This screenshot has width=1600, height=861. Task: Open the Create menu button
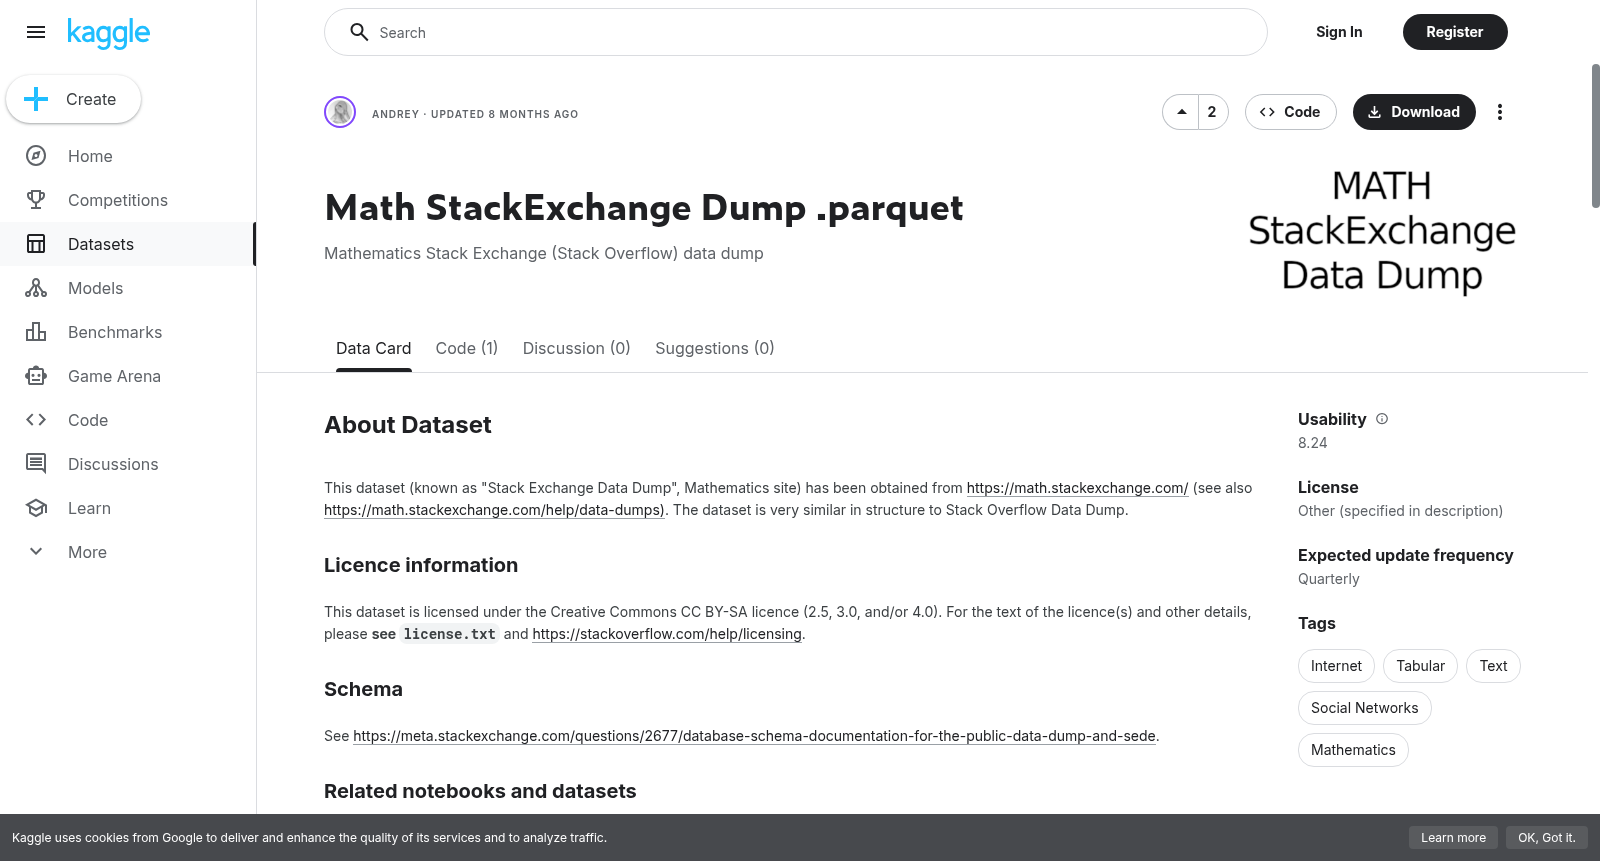click(x=74, y=99)
